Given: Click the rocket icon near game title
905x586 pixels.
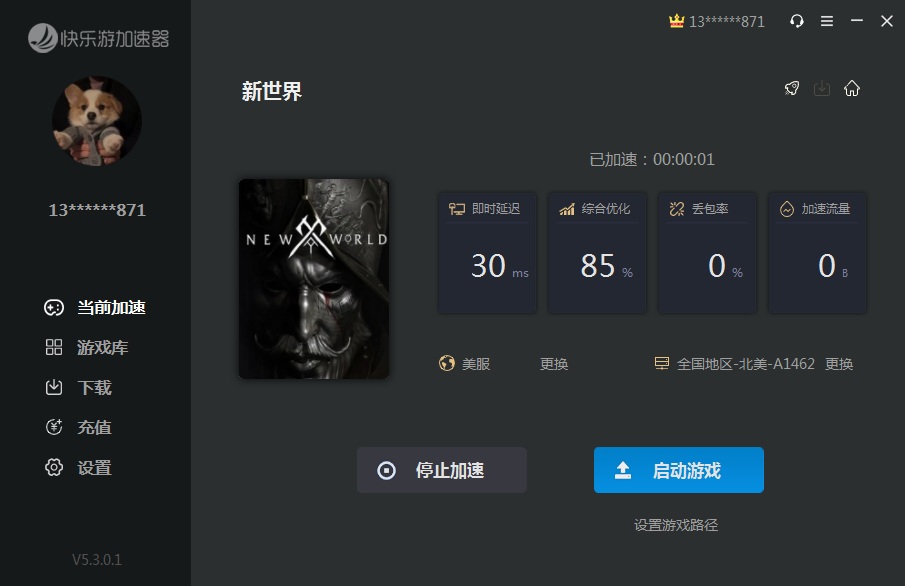Looking at the screenshot, I should pos(792,88).
